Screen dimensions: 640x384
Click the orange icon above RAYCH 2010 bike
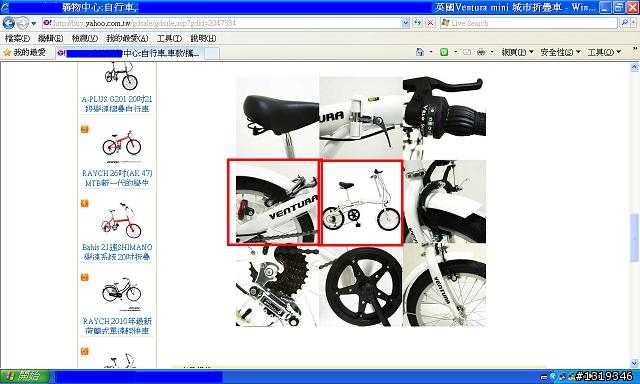84,277
